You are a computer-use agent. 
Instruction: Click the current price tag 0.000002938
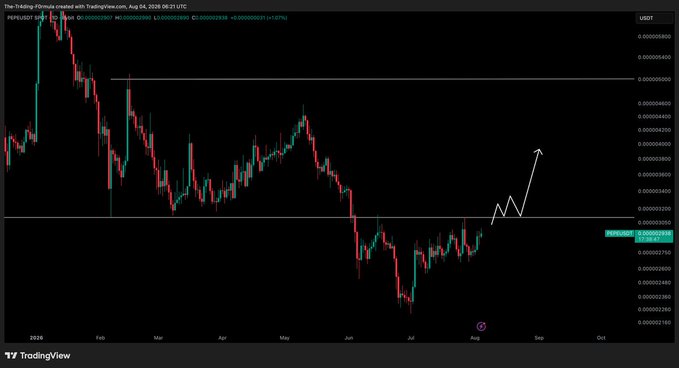[654, 234]
